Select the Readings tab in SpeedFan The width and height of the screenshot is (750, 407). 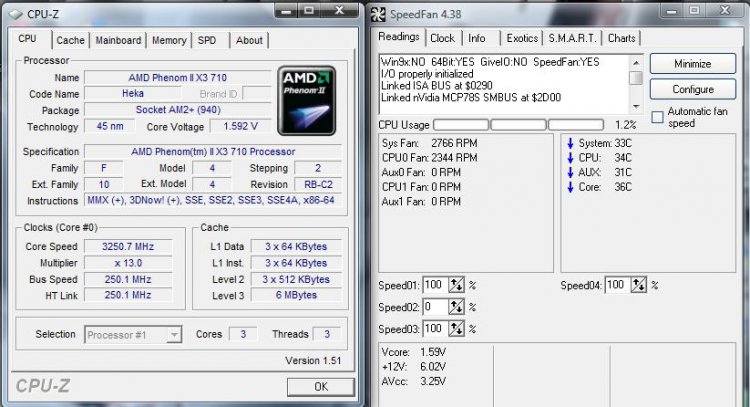click(398, 37)
